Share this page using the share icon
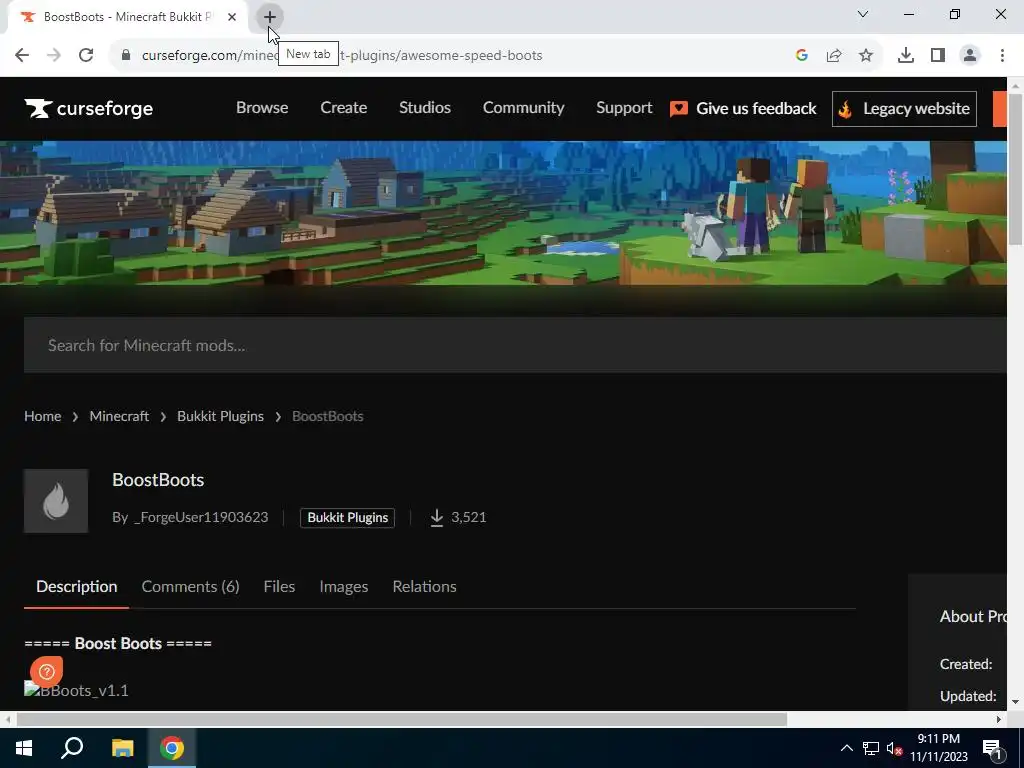Image resolution: width=1024 pixels, height=768 pixels. coord(833,55)
